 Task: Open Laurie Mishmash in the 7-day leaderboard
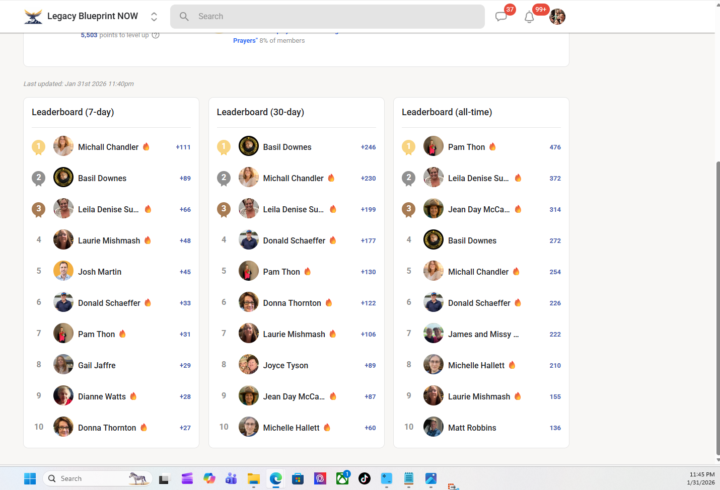coord(109,241)
